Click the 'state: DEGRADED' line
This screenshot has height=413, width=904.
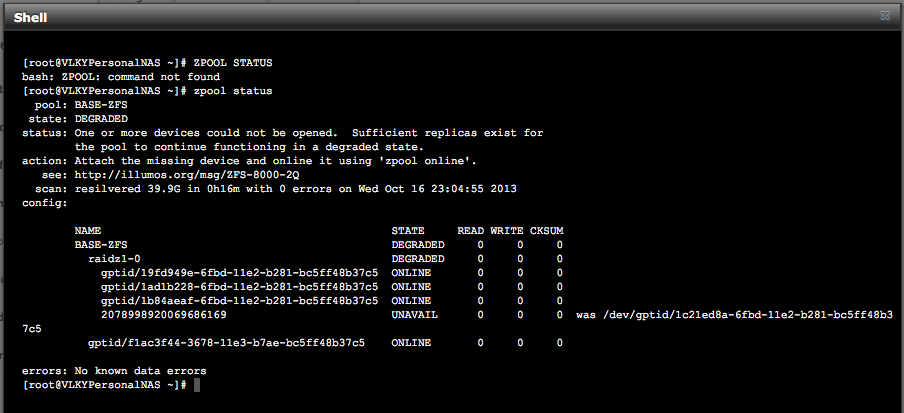tap(78, 119)
